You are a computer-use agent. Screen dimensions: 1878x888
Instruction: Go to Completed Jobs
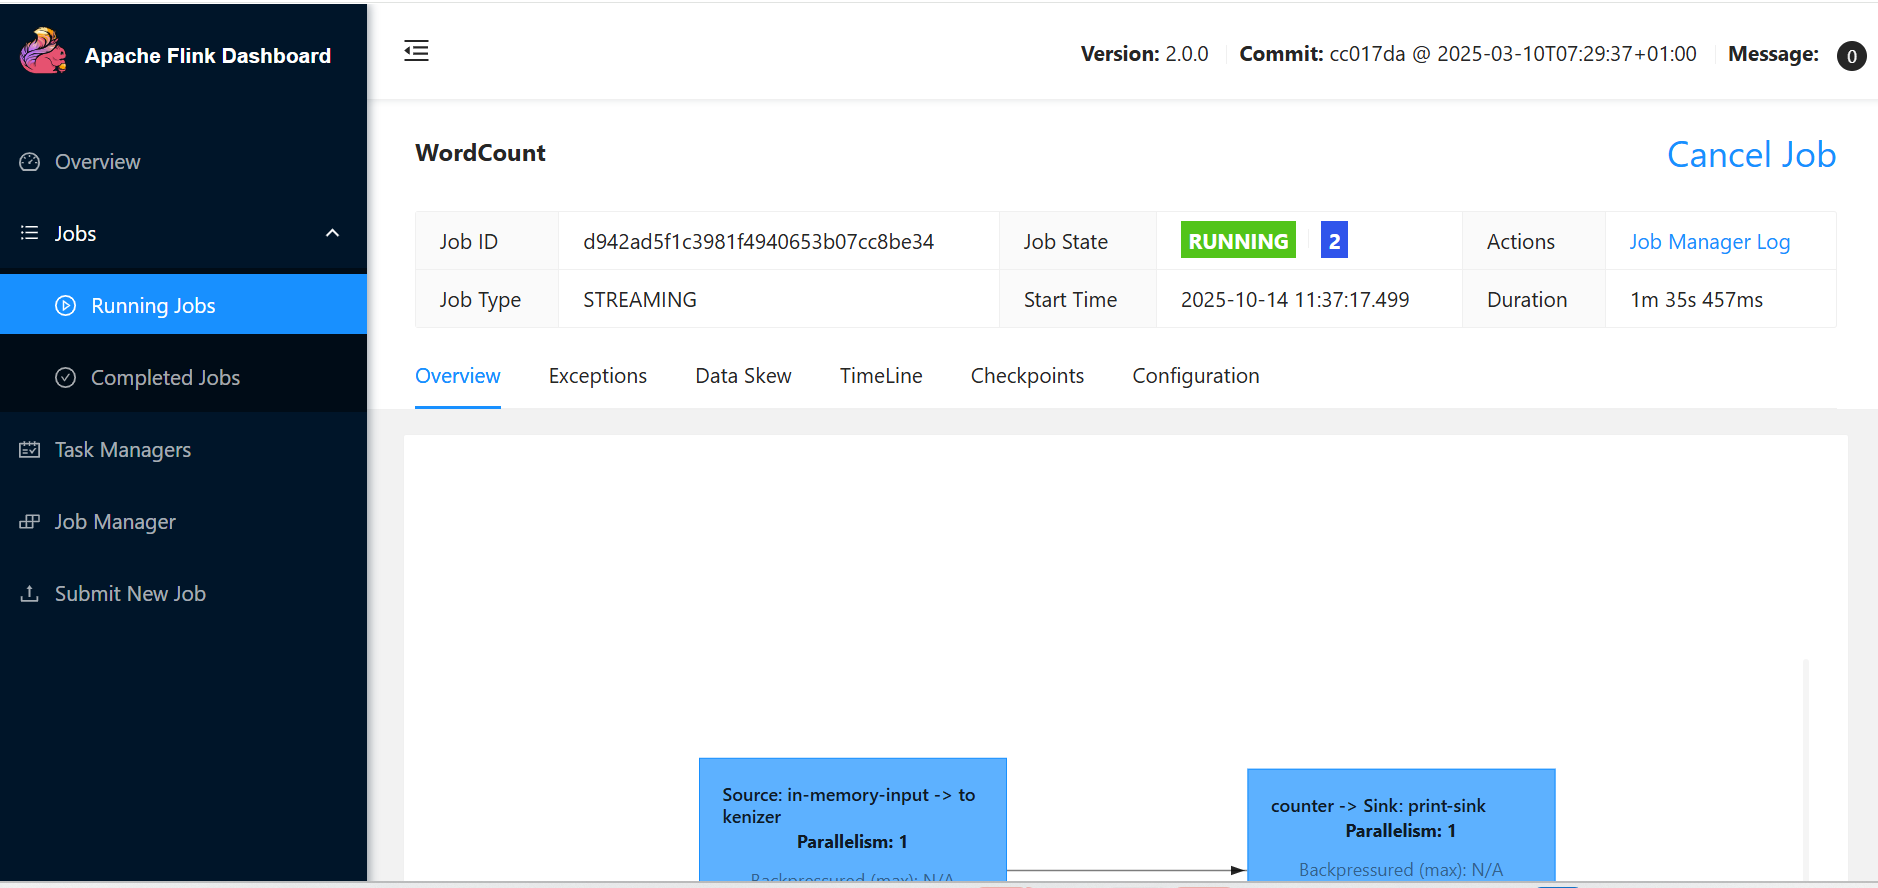click(x=184, y=377)
